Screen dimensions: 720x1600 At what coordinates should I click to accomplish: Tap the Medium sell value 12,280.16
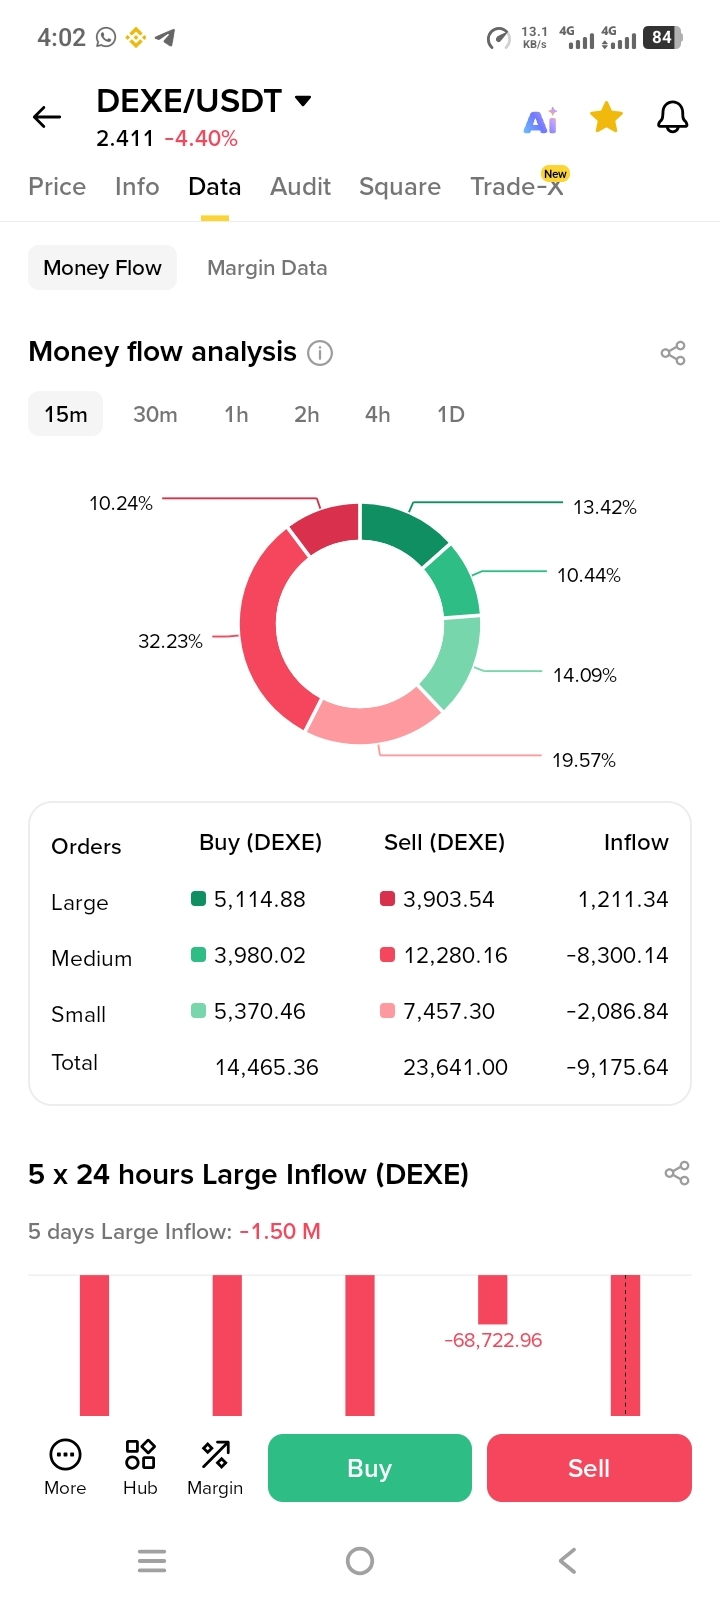[x=455, y=955]
